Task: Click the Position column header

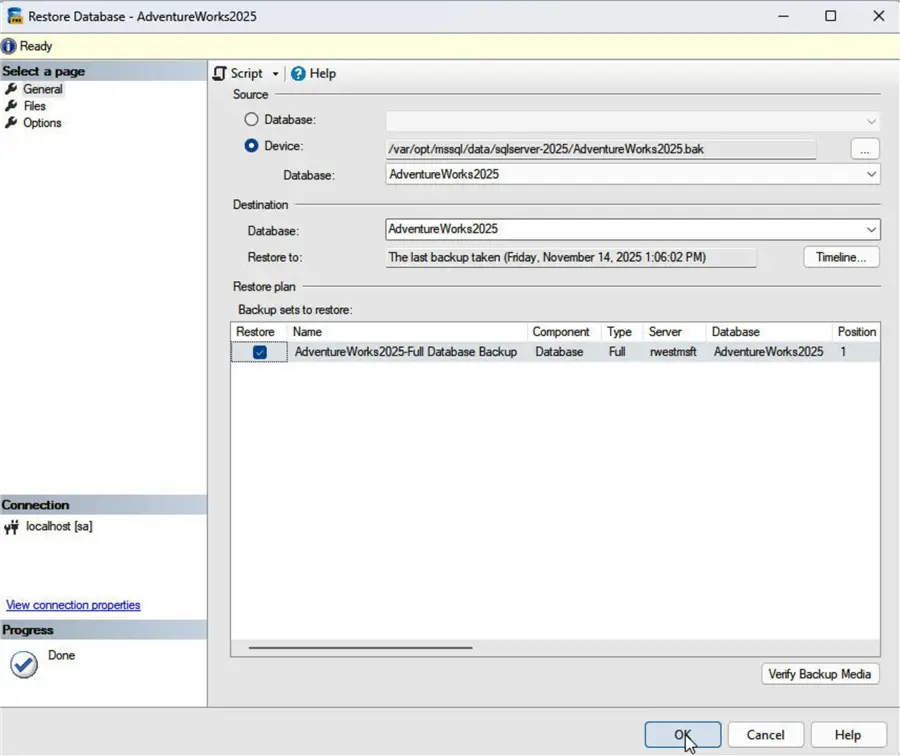Action: click(856, 332)
